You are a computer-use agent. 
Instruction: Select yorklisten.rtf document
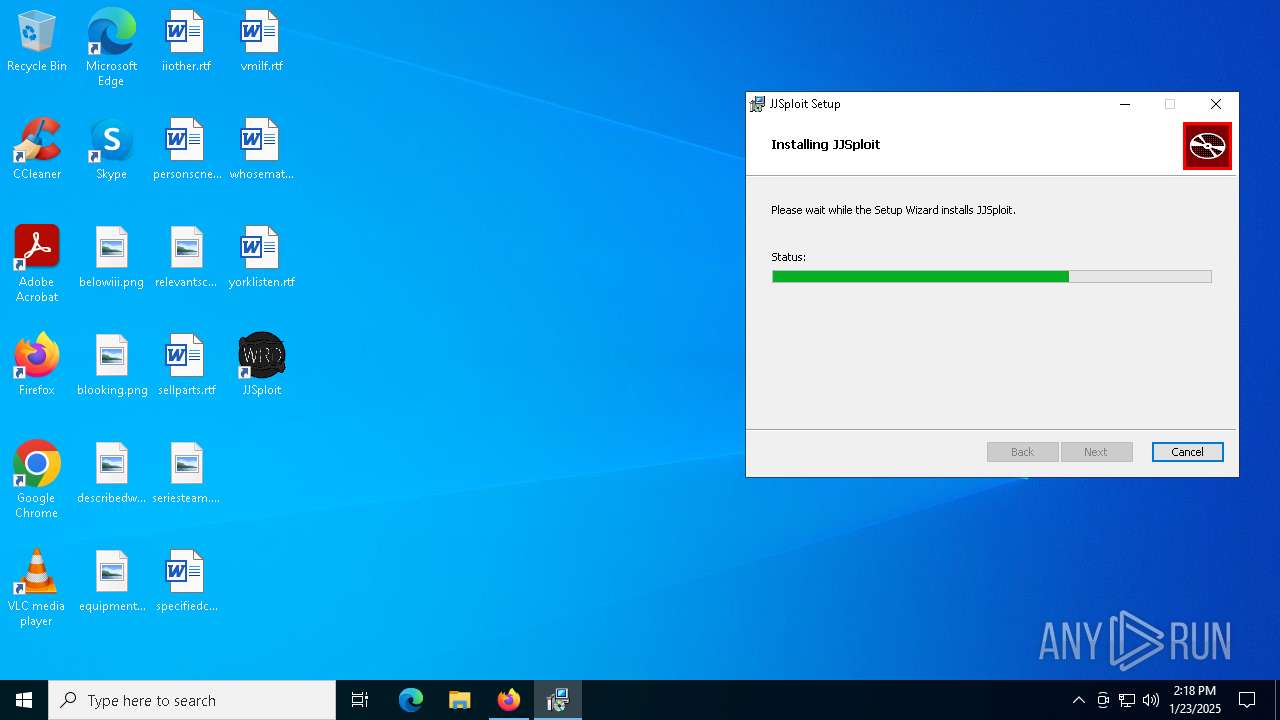point(261,257)
